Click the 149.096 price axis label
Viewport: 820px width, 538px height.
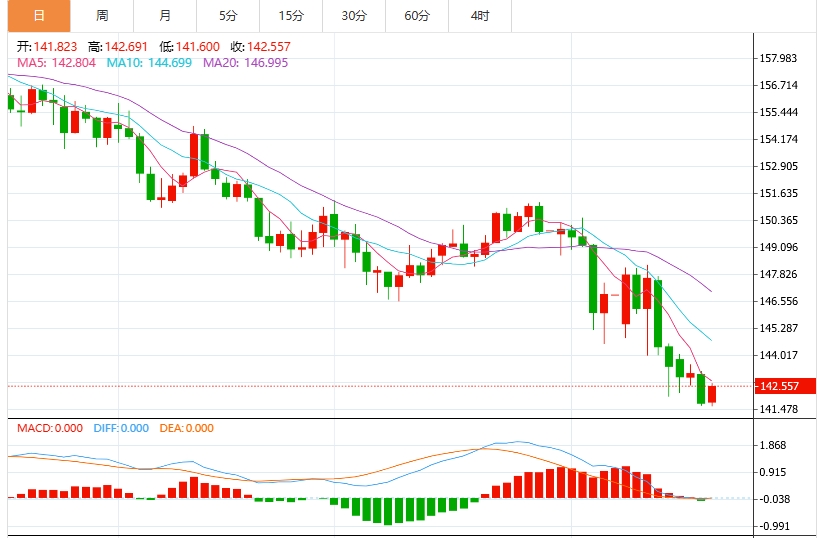pyautogui.click(x=778, y=247)
